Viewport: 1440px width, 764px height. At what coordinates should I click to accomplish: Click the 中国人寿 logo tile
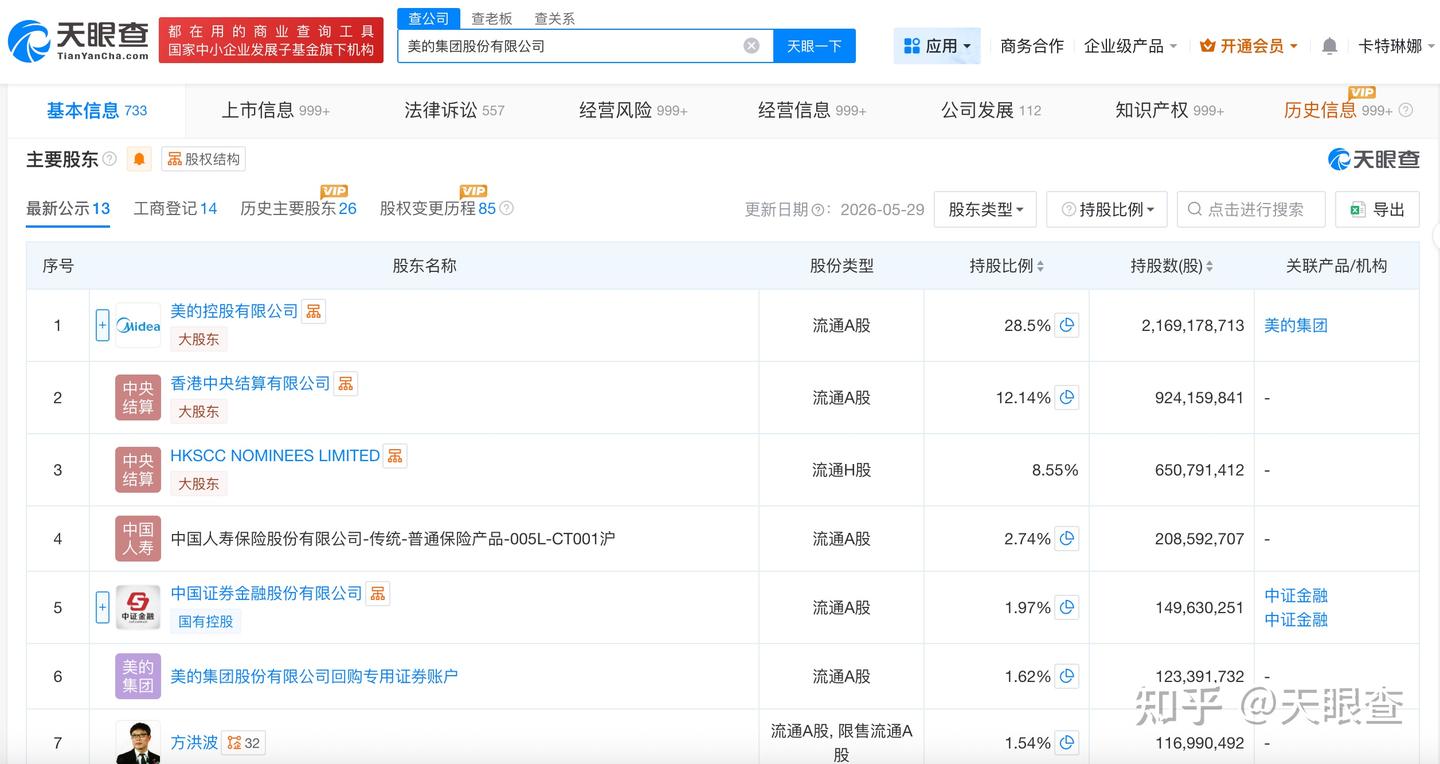(x=138, y=538)
